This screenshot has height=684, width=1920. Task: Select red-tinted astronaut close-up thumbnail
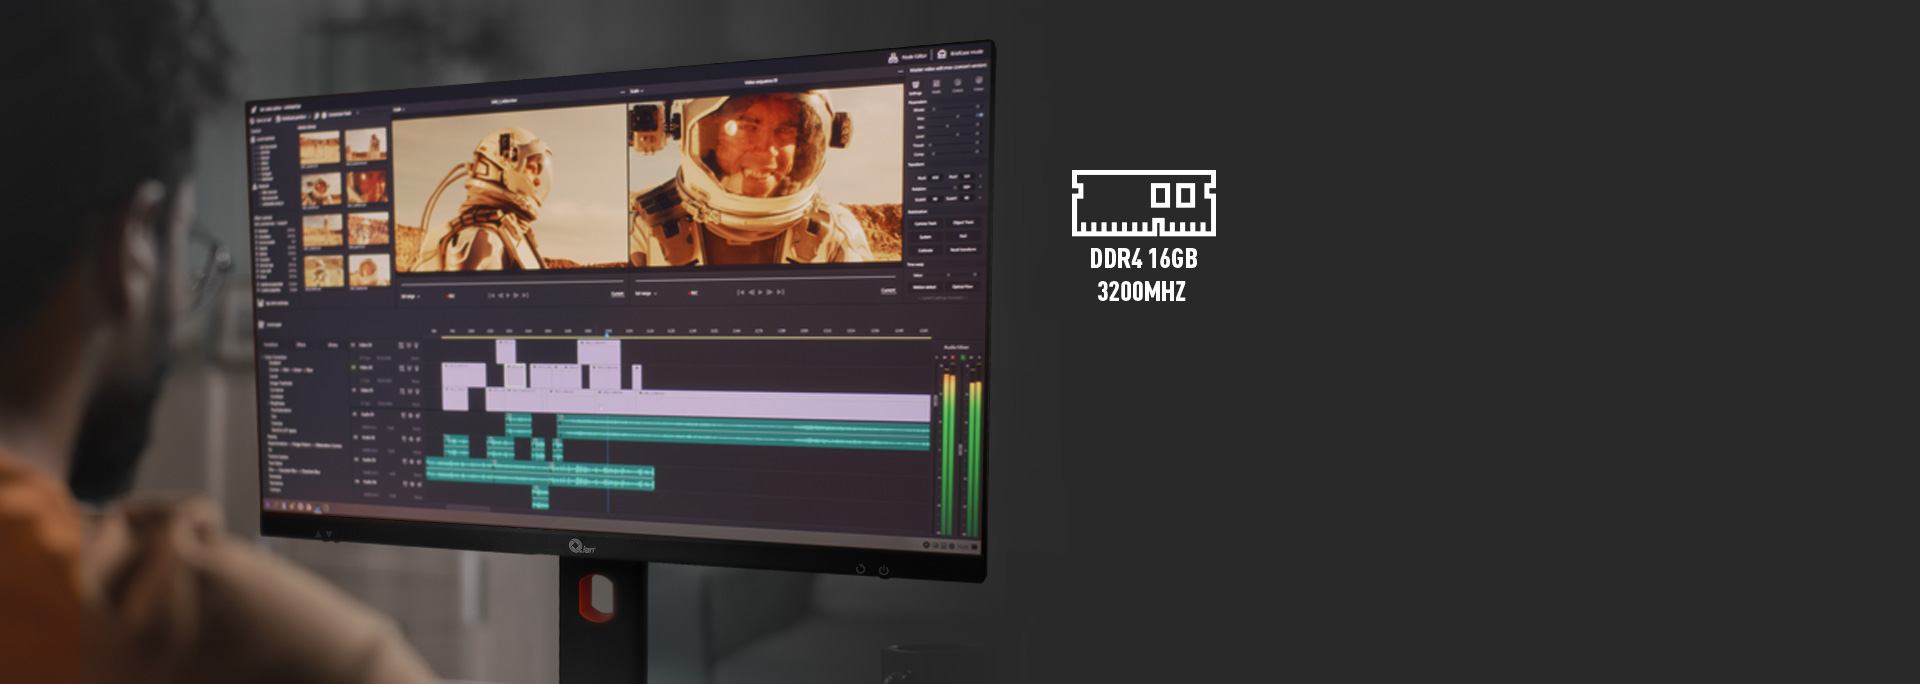[x=368, y=186]
